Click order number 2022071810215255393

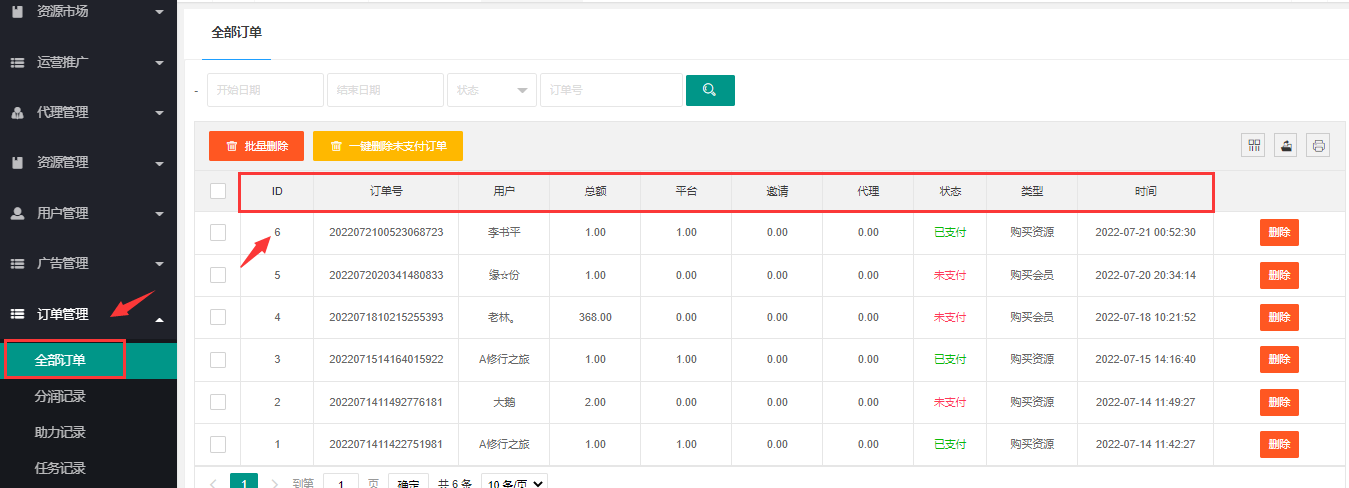coord(386,317)
